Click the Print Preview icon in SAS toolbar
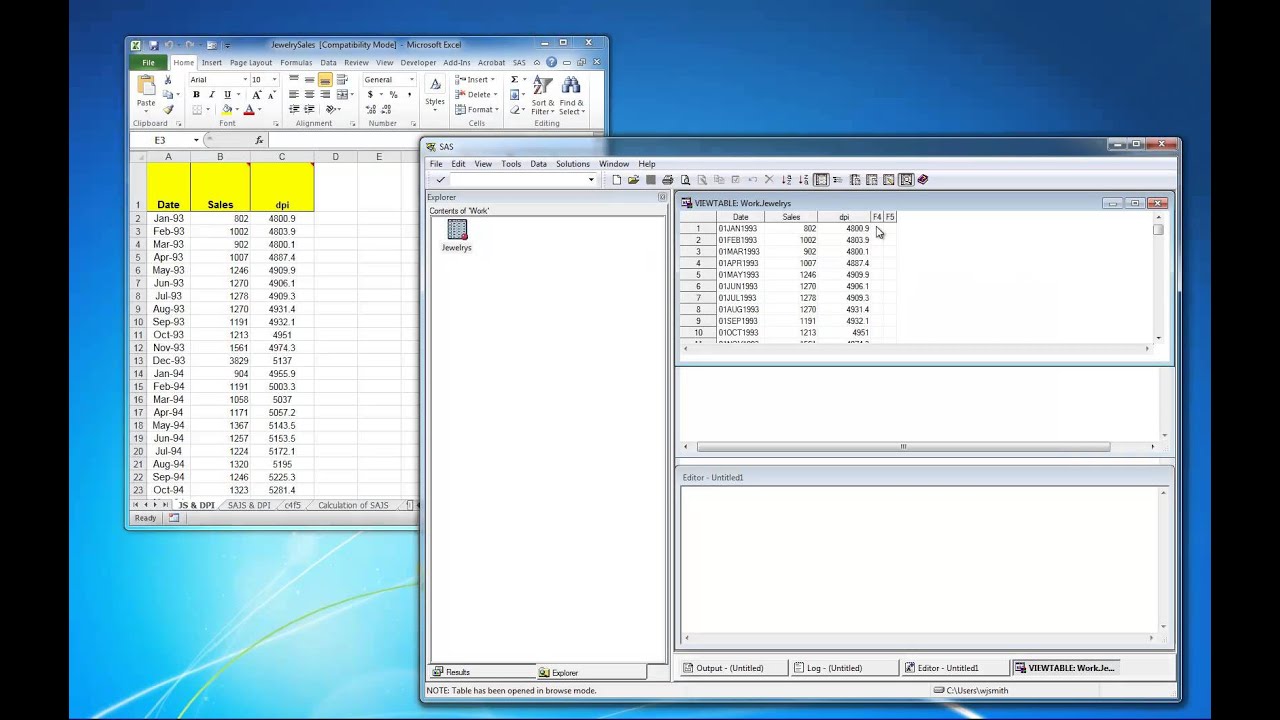 pos(685,180)
